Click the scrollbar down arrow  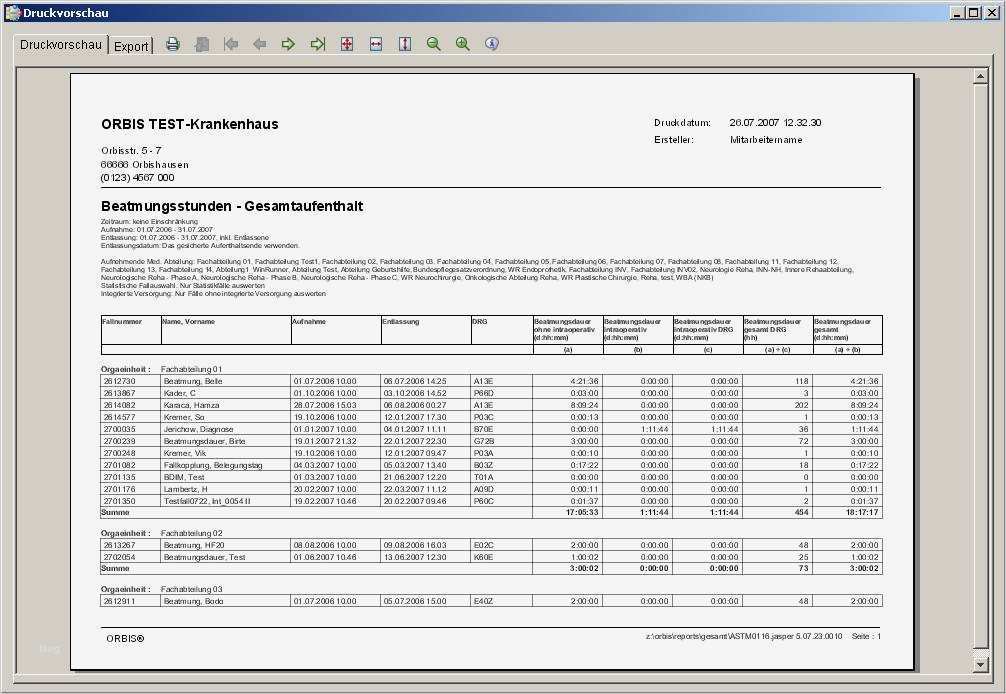tap(980, 664)
